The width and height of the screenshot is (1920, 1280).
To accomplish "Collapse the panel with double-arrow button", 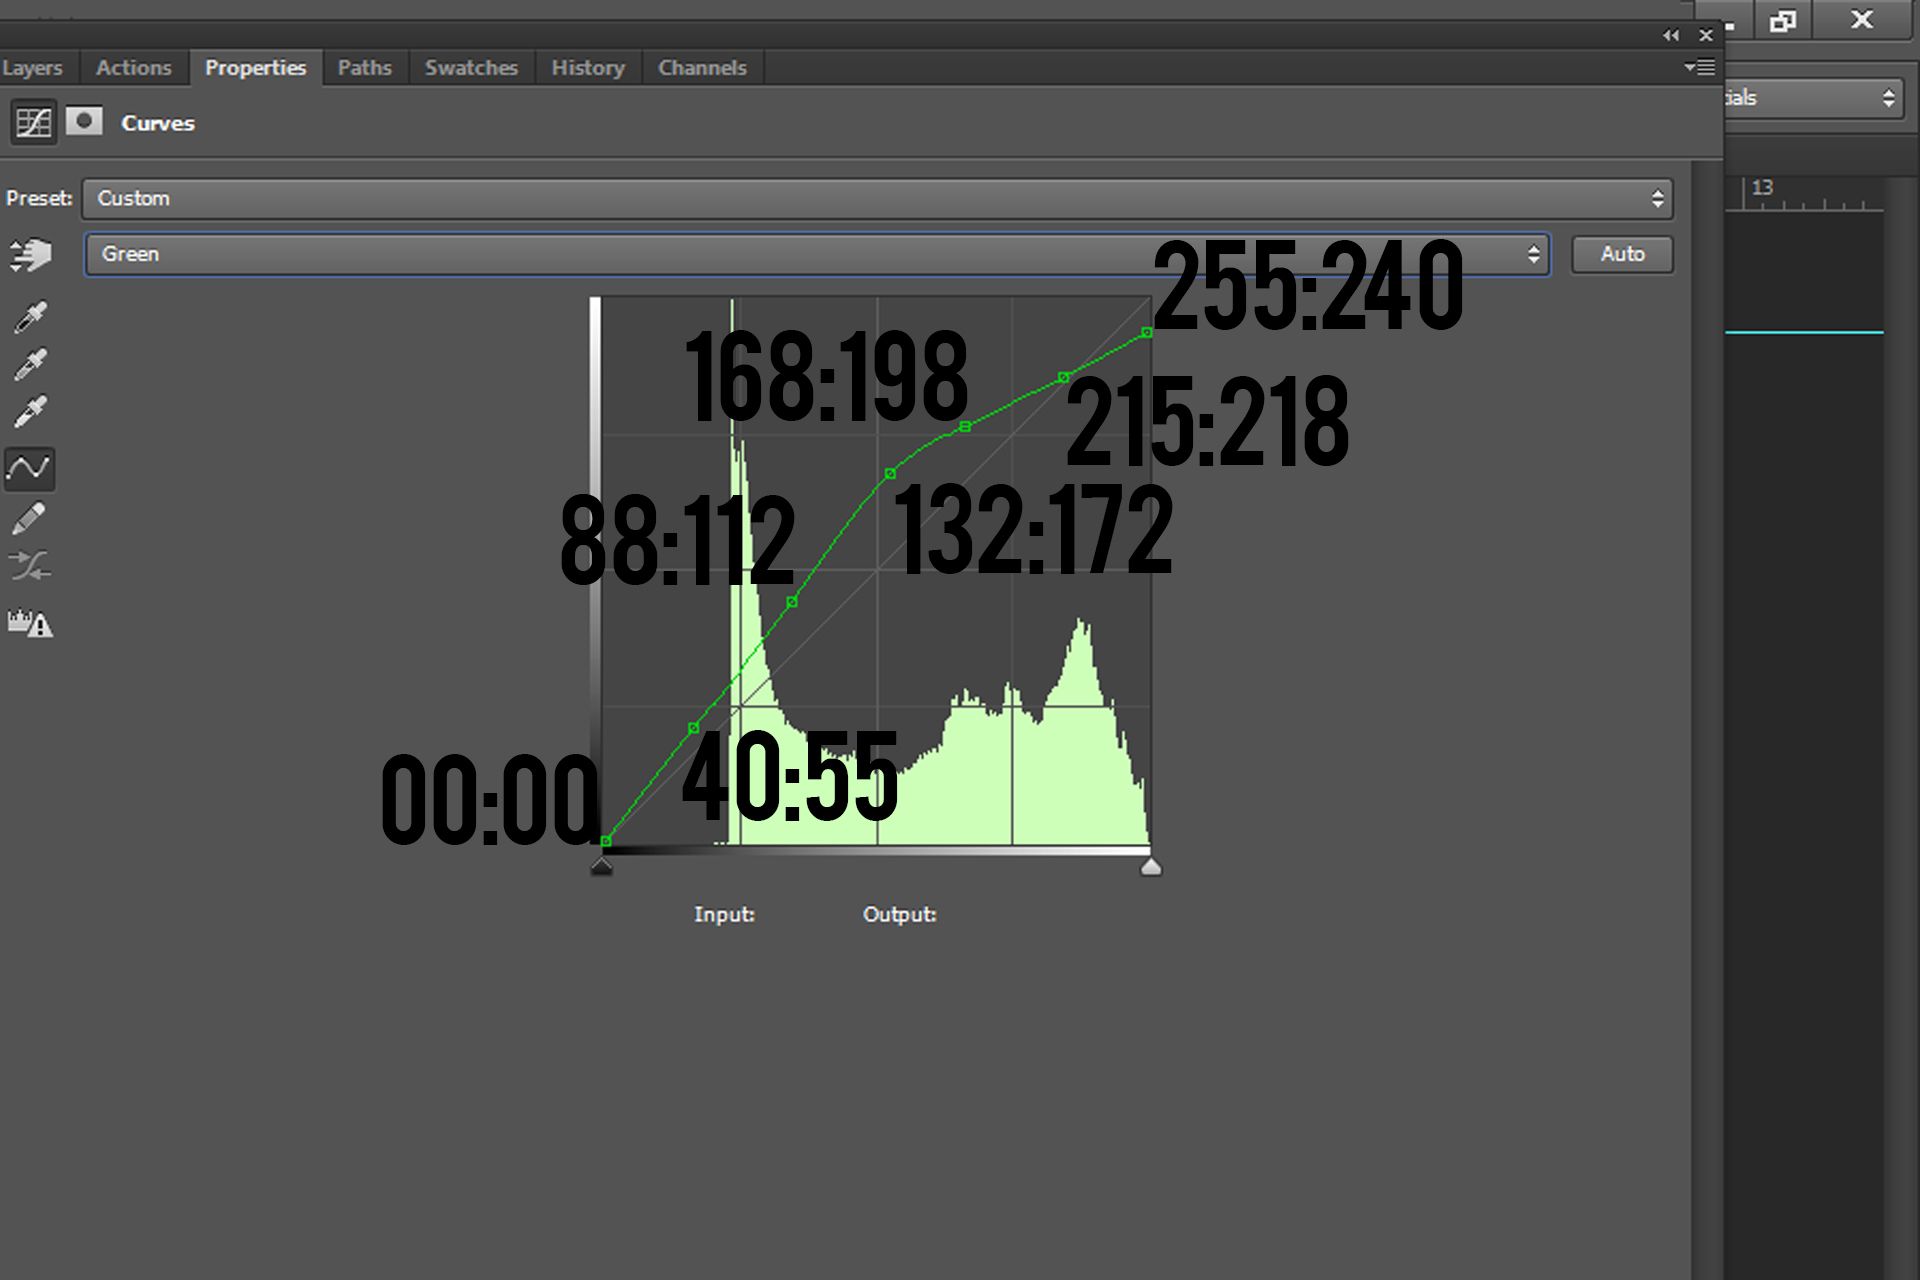I will click(1671, 35).
